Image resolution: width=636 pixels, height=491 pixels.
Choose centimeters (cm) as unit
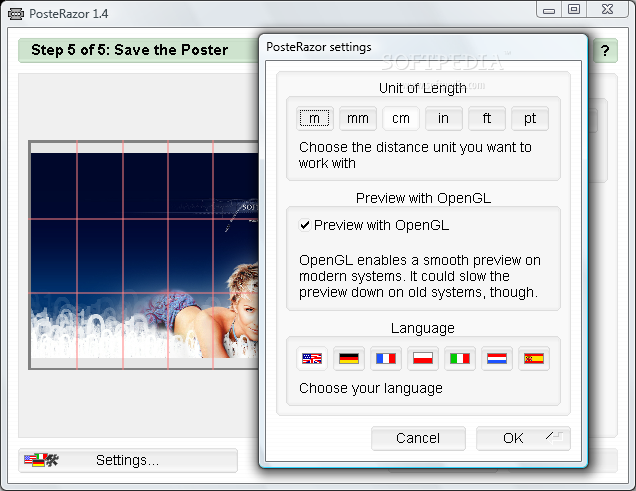[401, 118]
